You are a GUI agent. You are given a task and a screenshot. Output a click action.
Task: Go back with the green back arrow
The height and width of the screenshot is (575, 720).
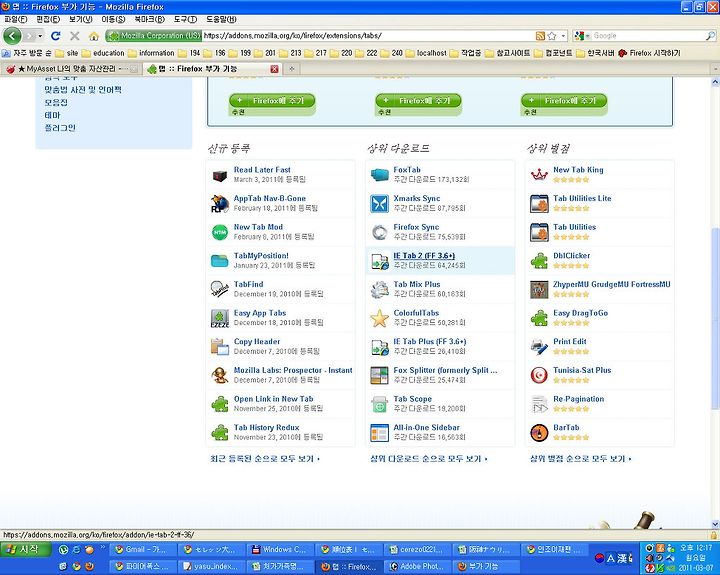point(12,35)
